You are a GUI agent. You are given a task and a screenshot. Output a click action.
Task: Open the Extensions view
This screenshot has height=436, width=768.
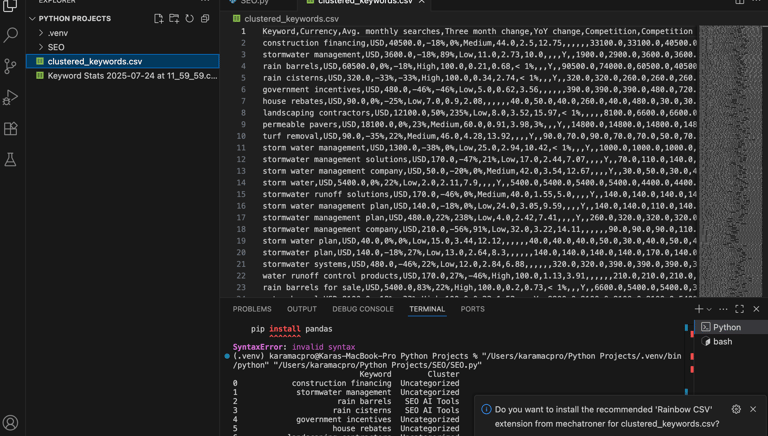click(10, 128)
